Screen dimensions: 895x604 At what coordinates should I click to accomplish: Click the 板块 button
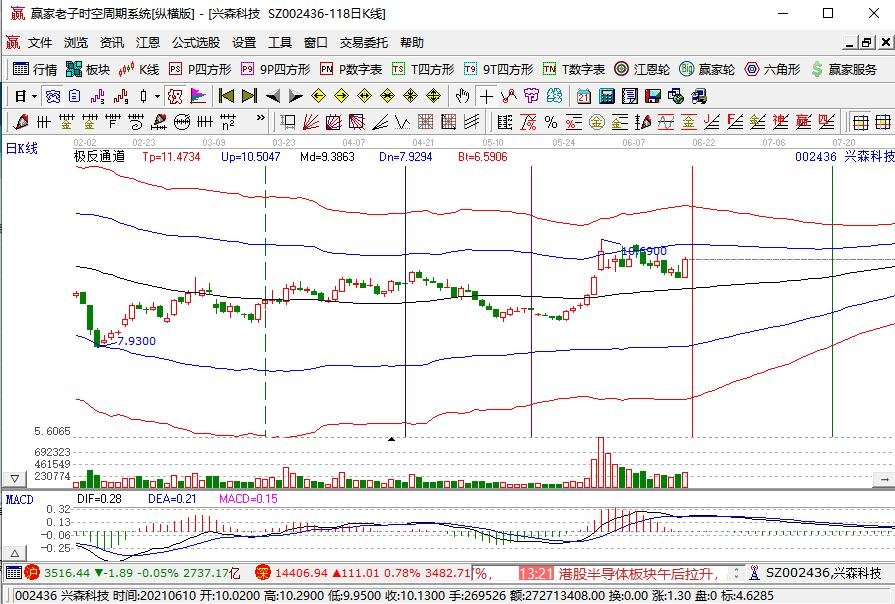pos(87,69)
